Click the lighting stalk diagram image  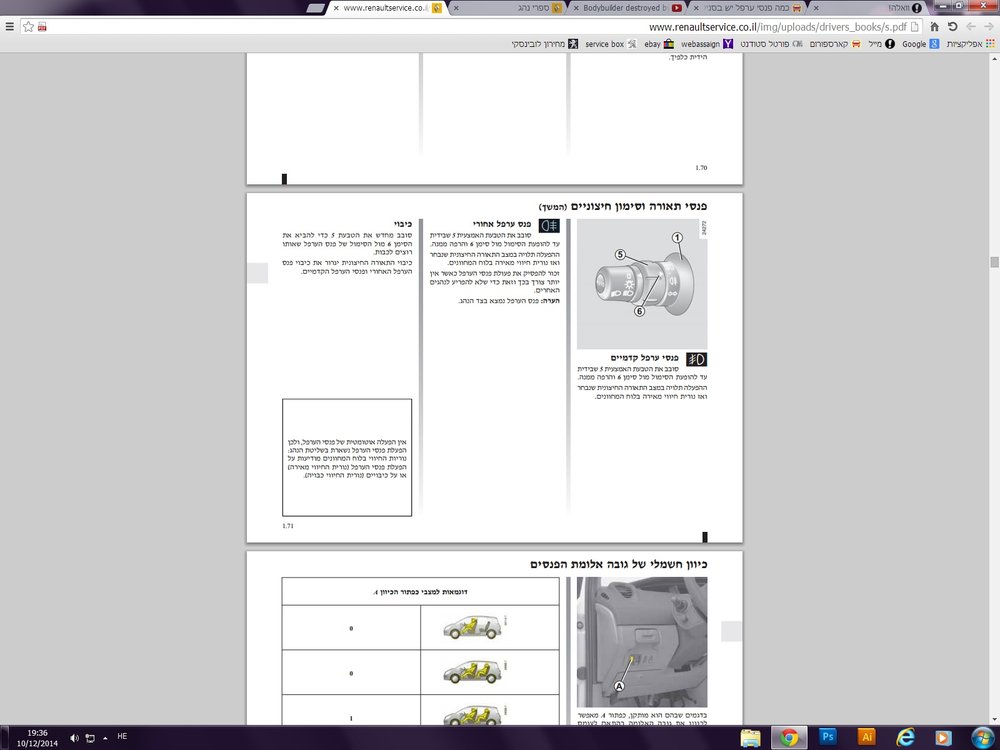[x=642, y=284]
